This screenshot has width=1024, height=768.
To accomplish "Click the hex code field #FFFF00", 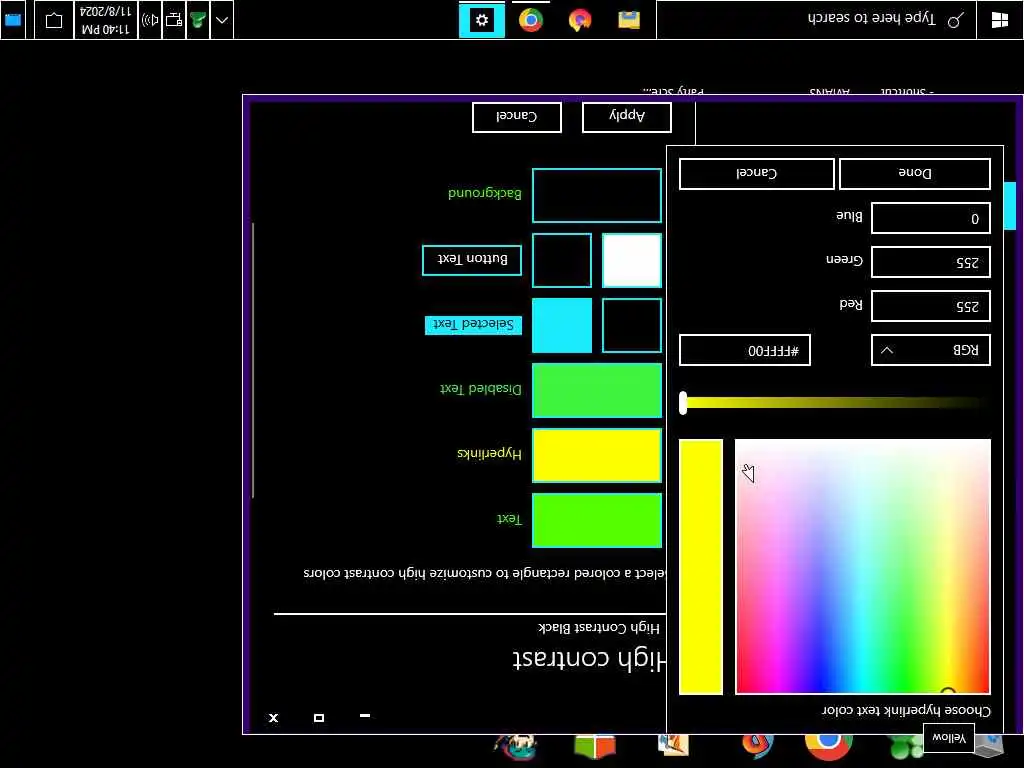I will click(745, 350).
